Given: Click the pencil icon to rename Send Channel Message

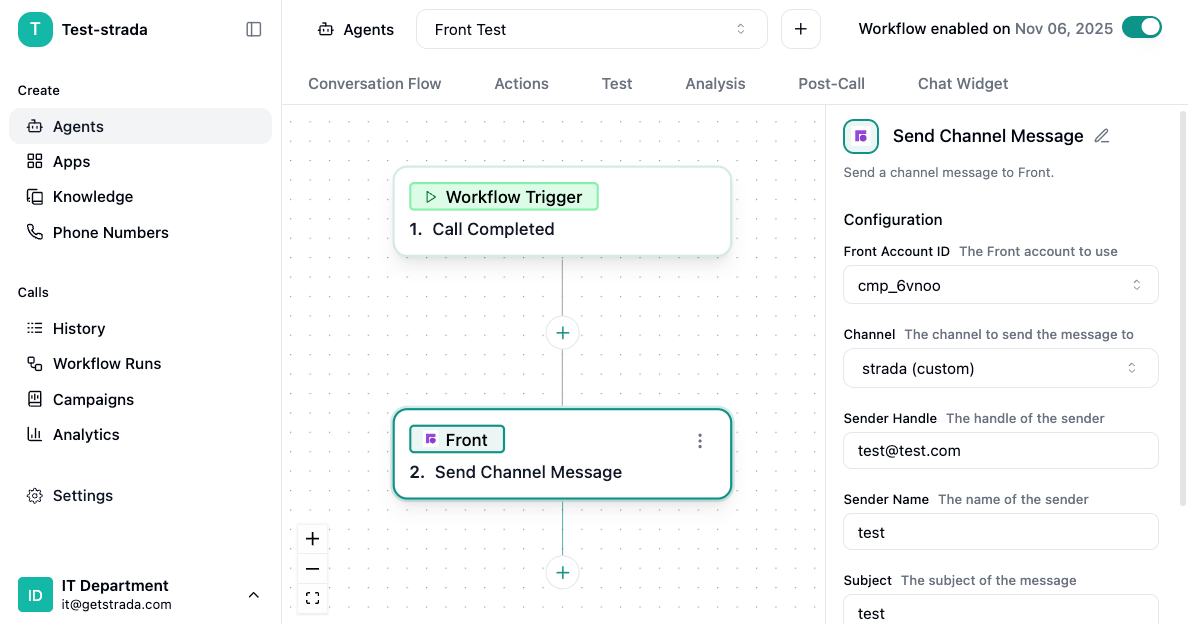Looking at the screenshot, I should pyautogui.click(x=1102, y=136).
